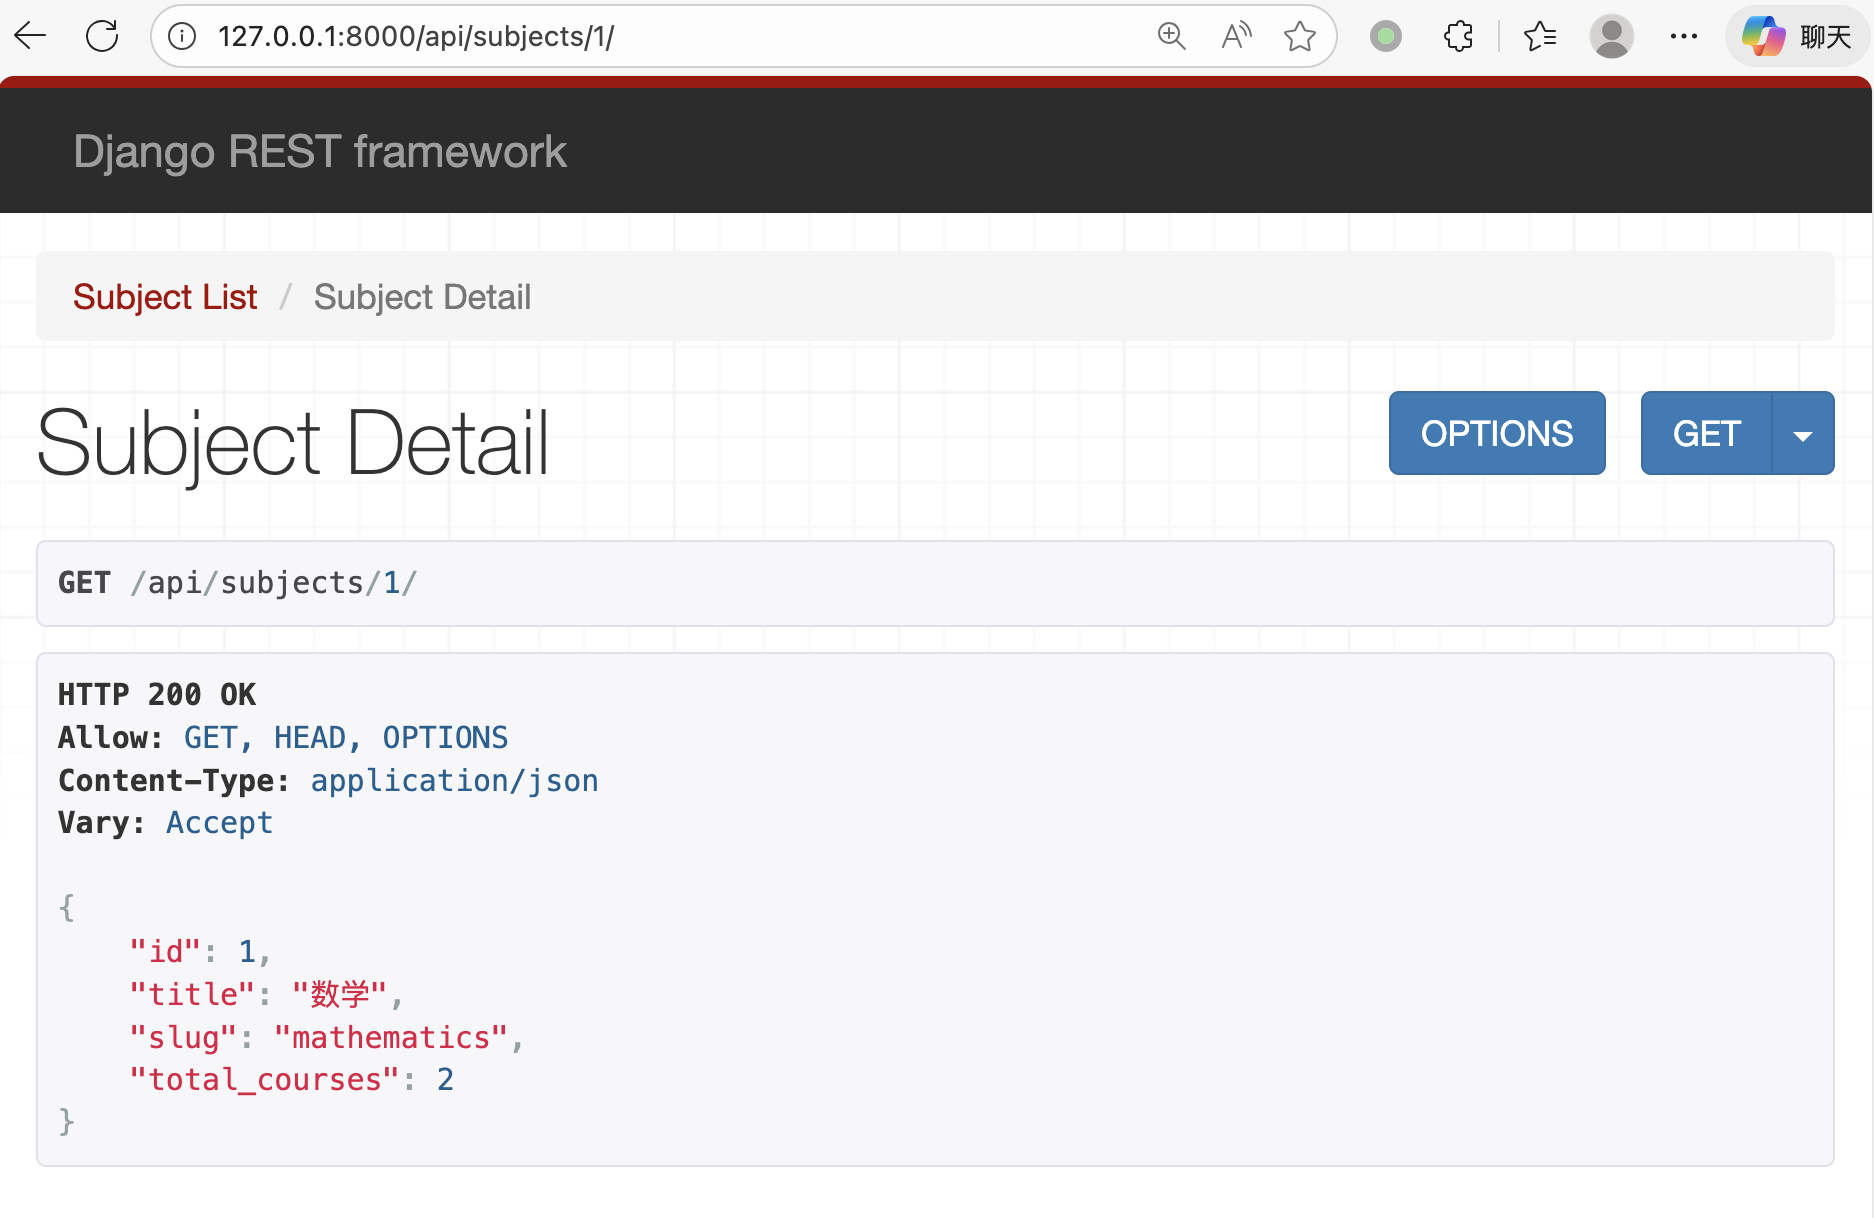
Task: Zoom the page with magnifier icon
Action: 1171,37
